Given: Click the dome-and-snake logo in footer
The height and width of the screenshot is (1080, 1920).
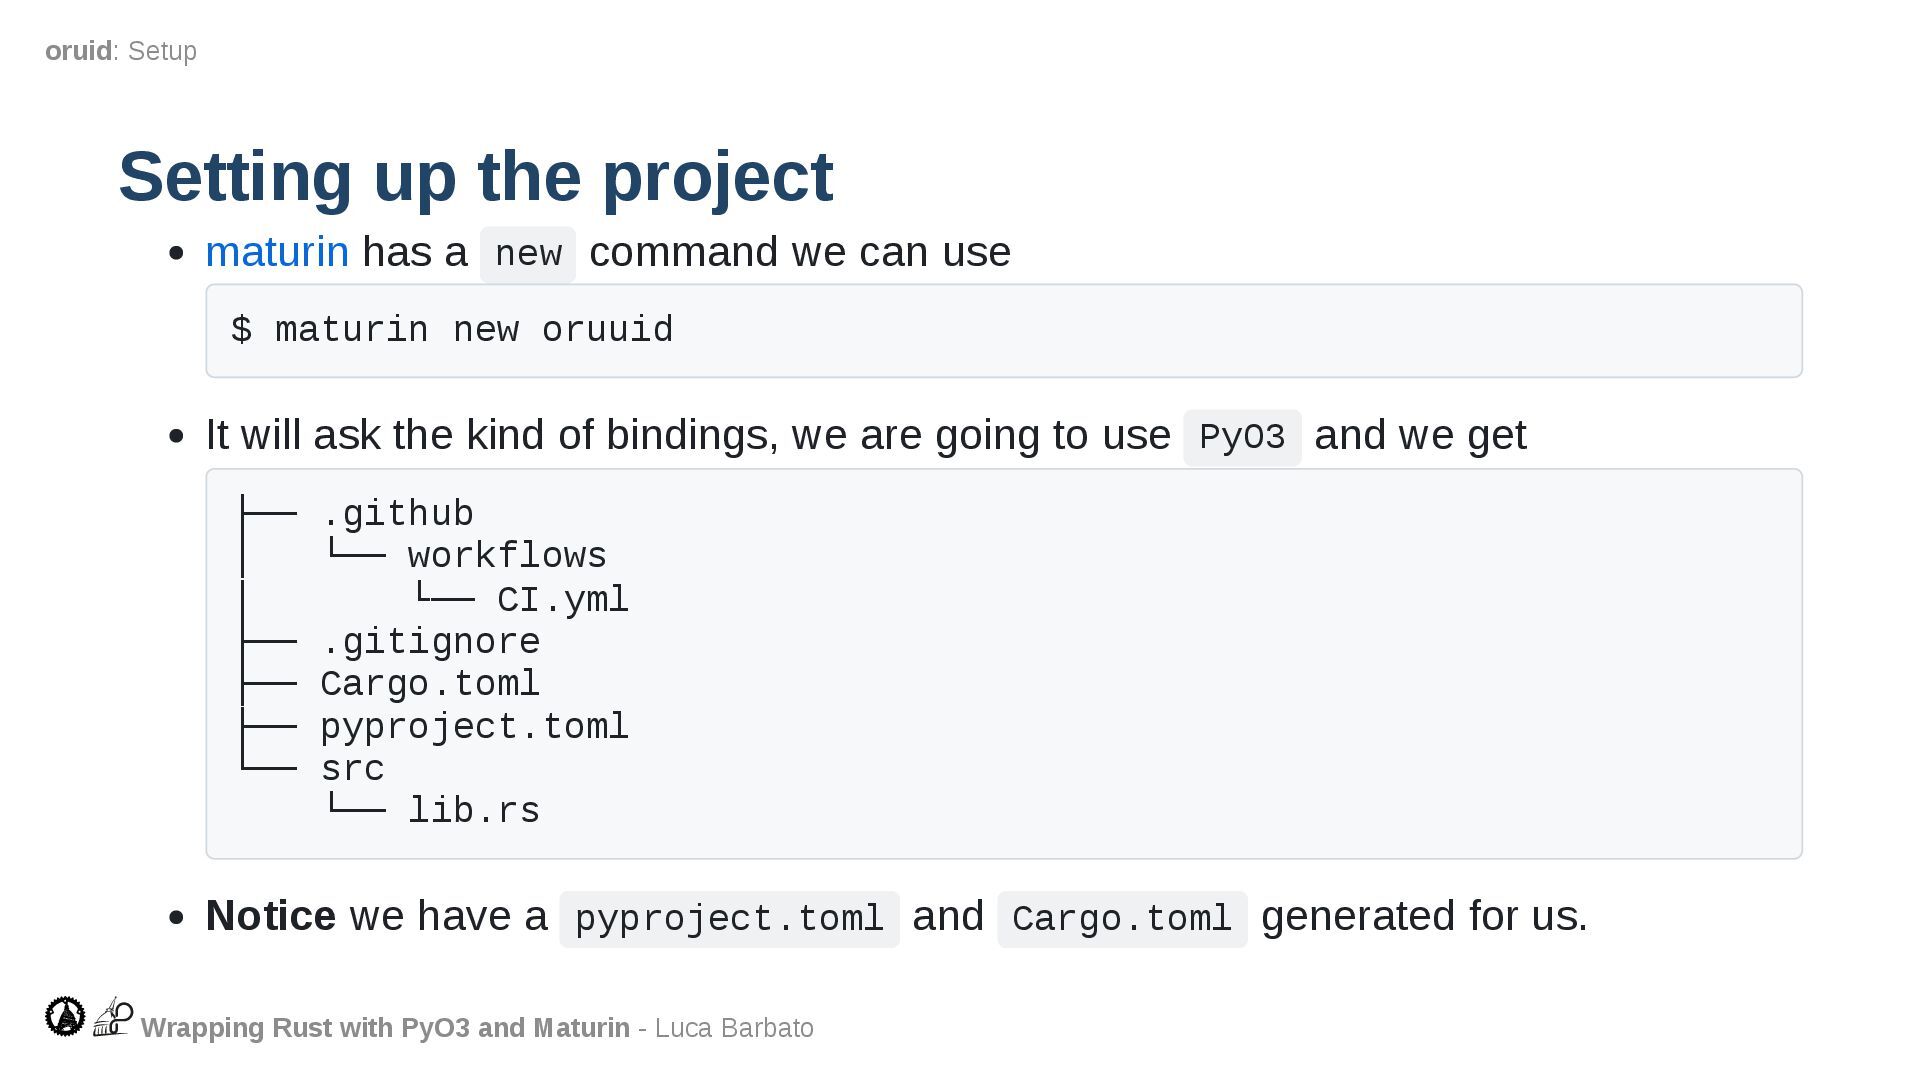Looking at the screenshot, I should 113,1016.
